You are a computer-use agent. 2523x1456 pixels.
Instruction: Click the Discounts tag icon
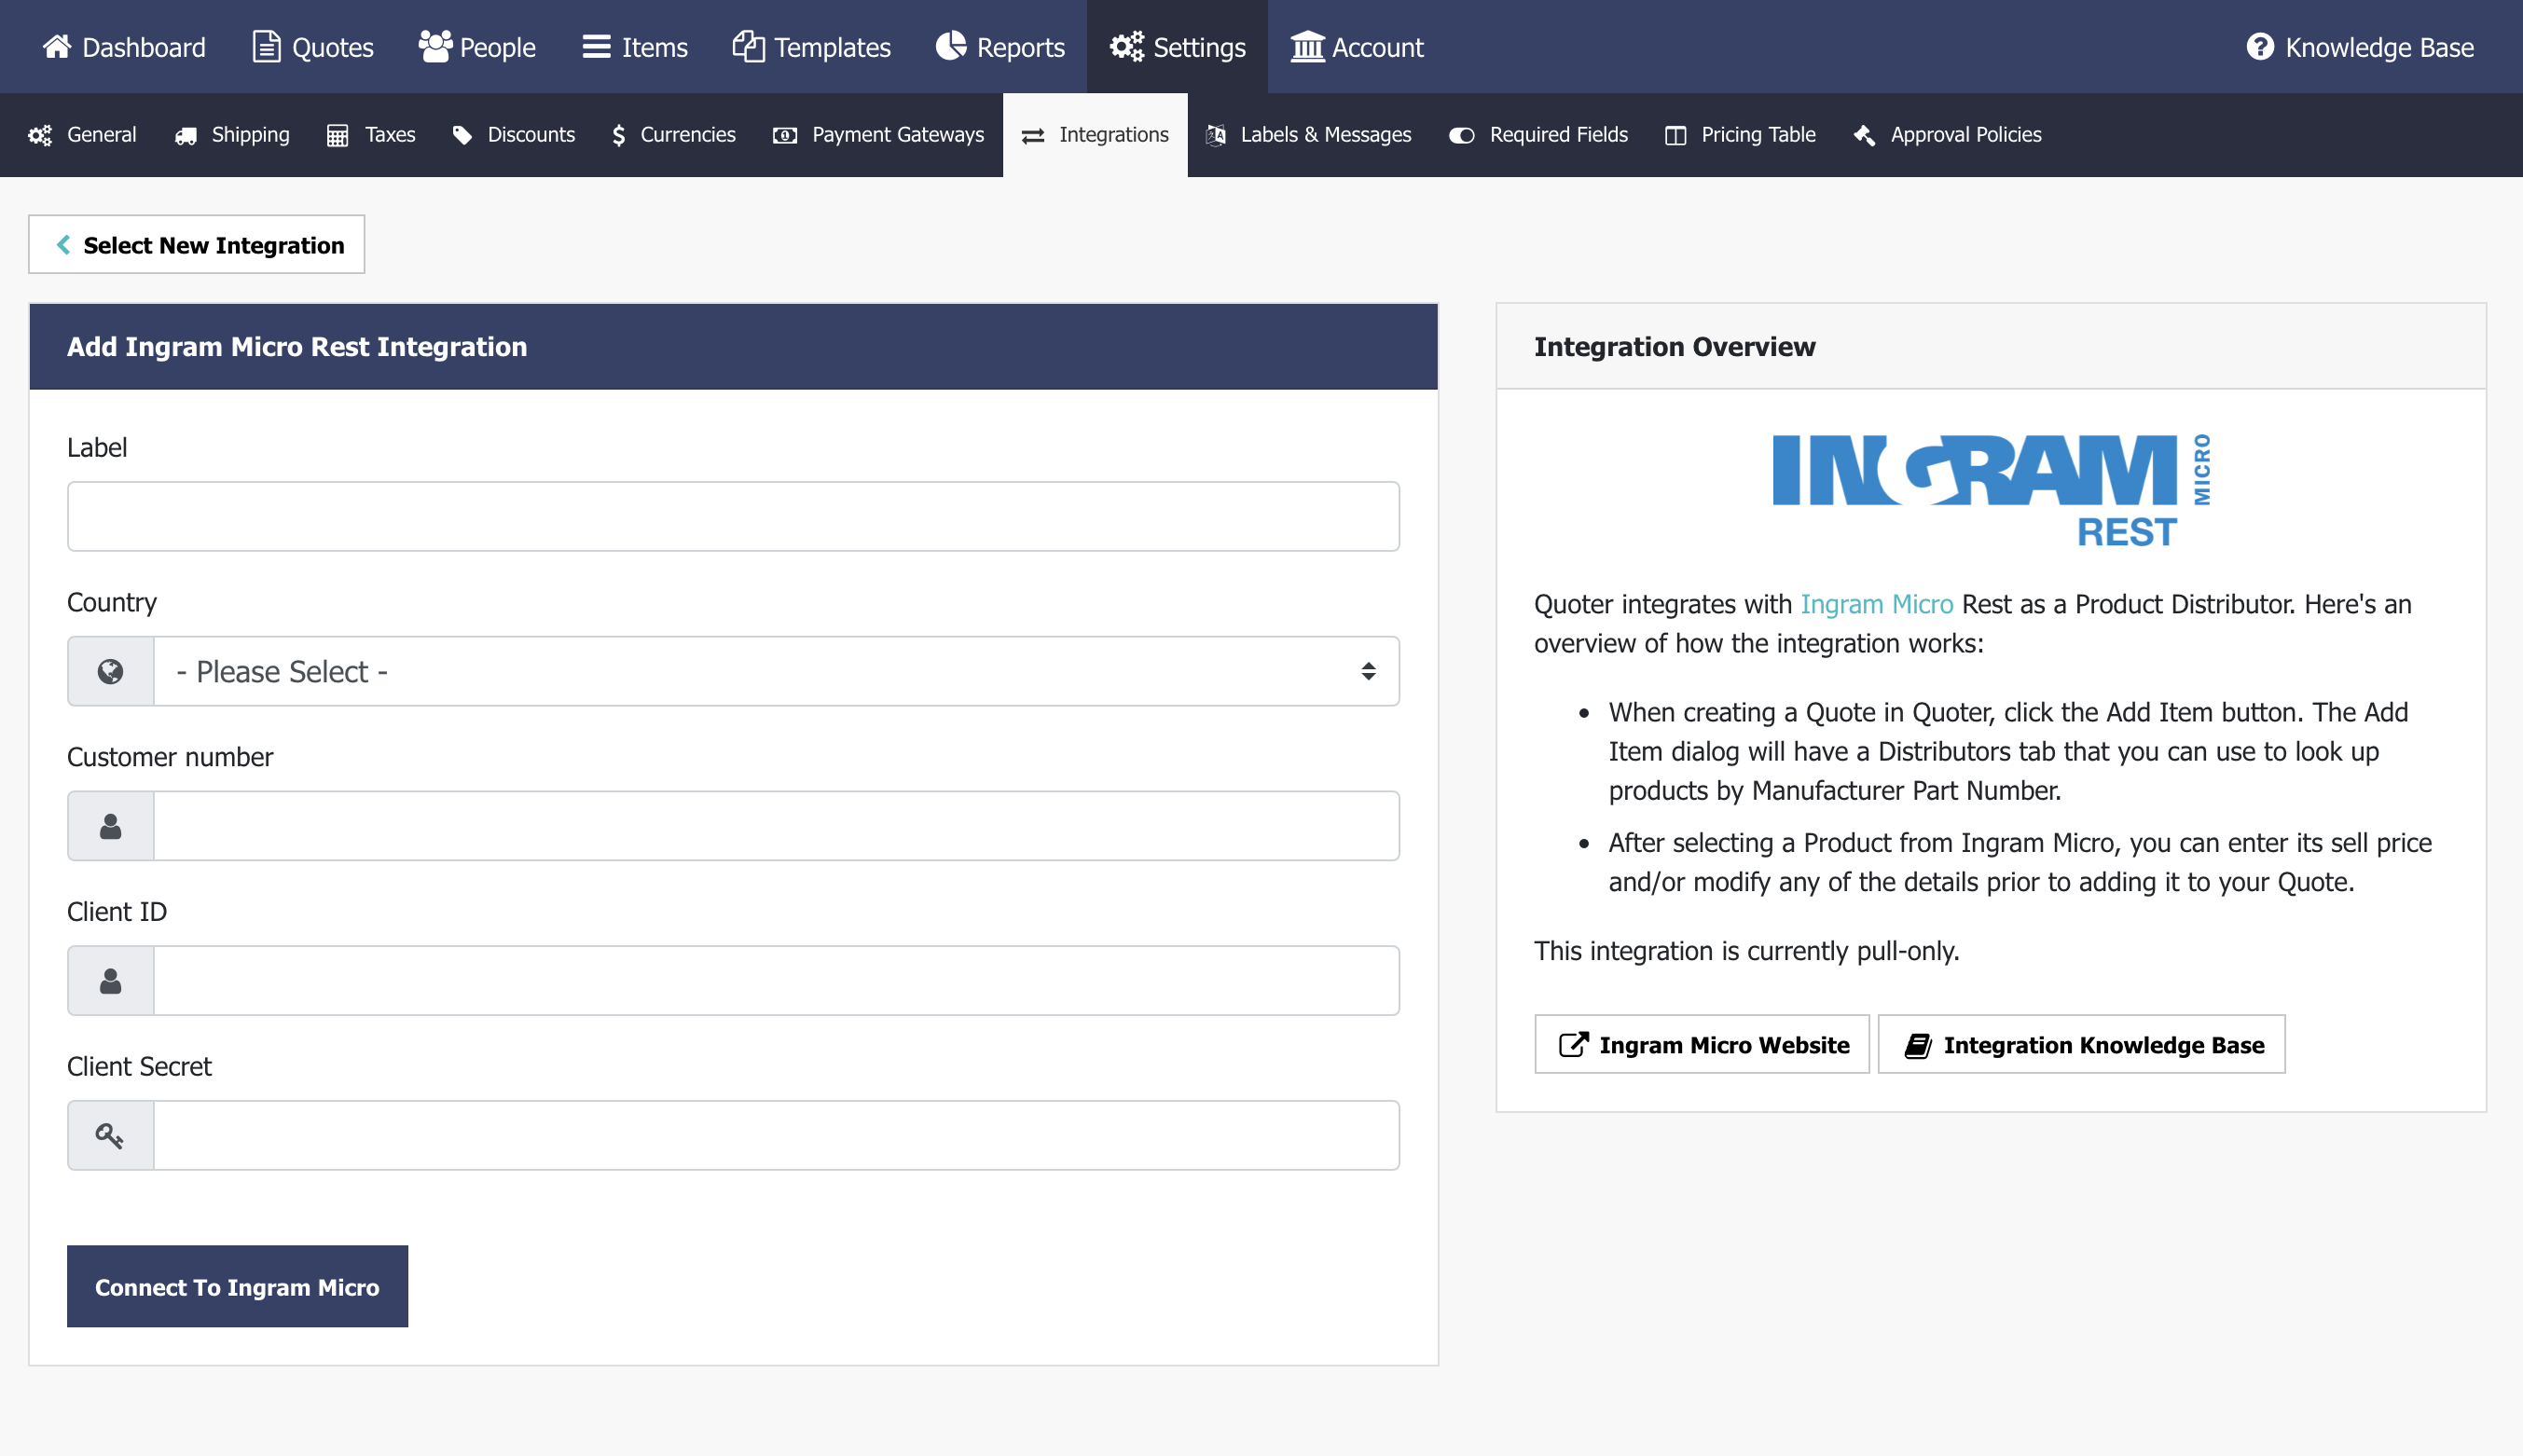[462, 135]
